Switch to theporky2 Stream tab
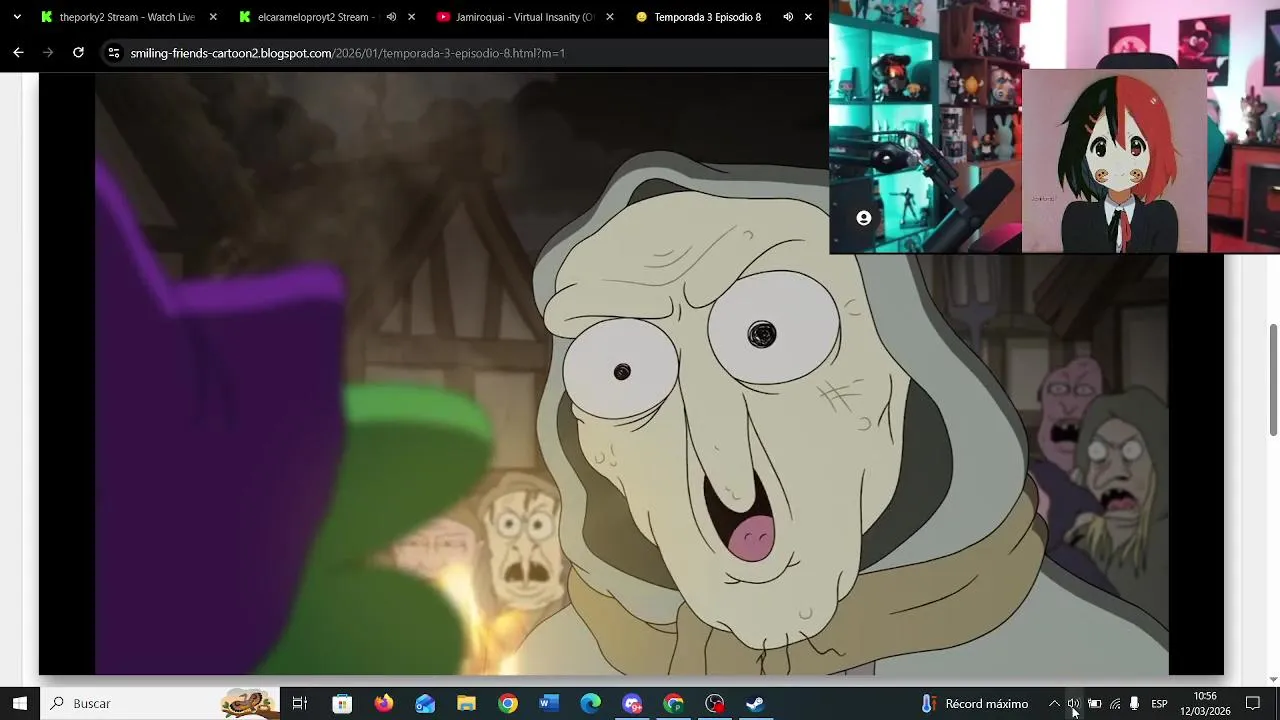The height and width of the screenshot is (720, 1280). [x=128, y=17]
